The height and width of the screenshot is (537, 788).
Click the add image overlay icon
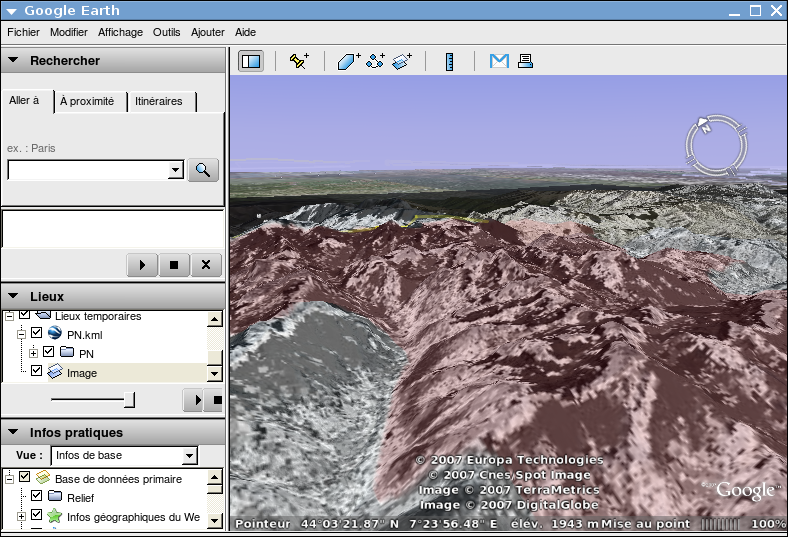tap(402, 61)
